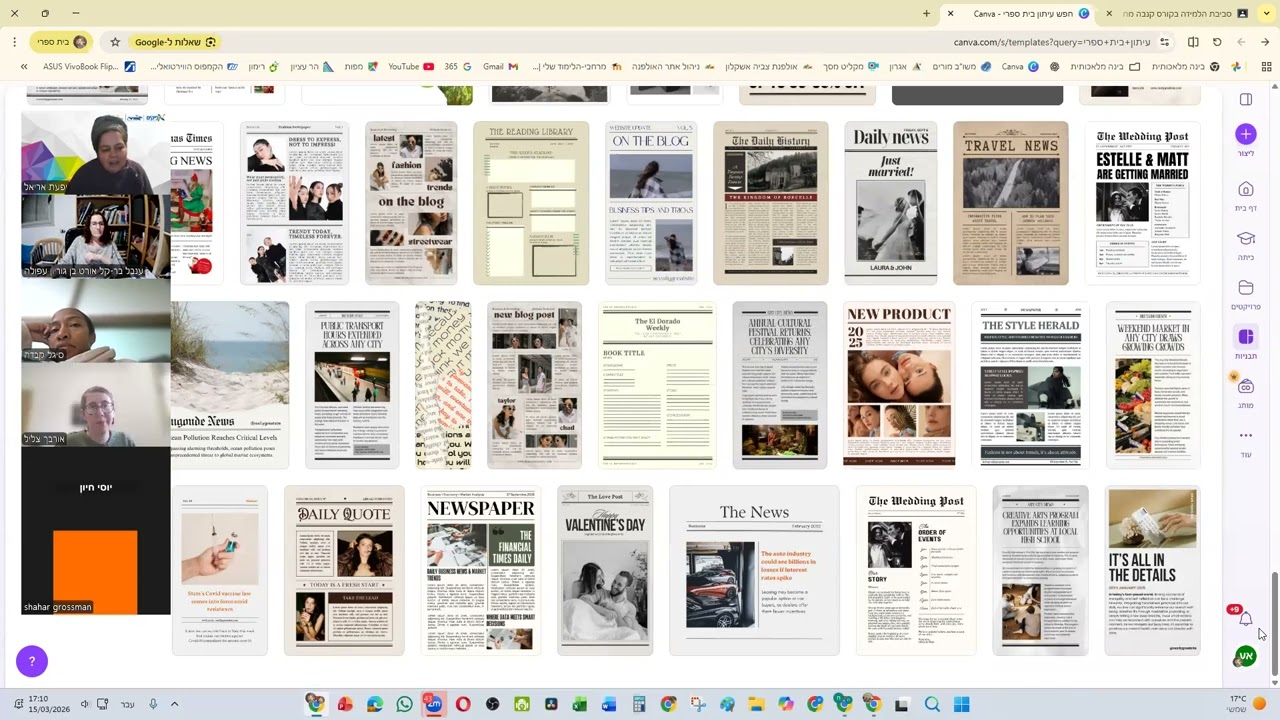Open the YouTube bookmark
The width and height of the screenshot is (1280, 720).
411,67
